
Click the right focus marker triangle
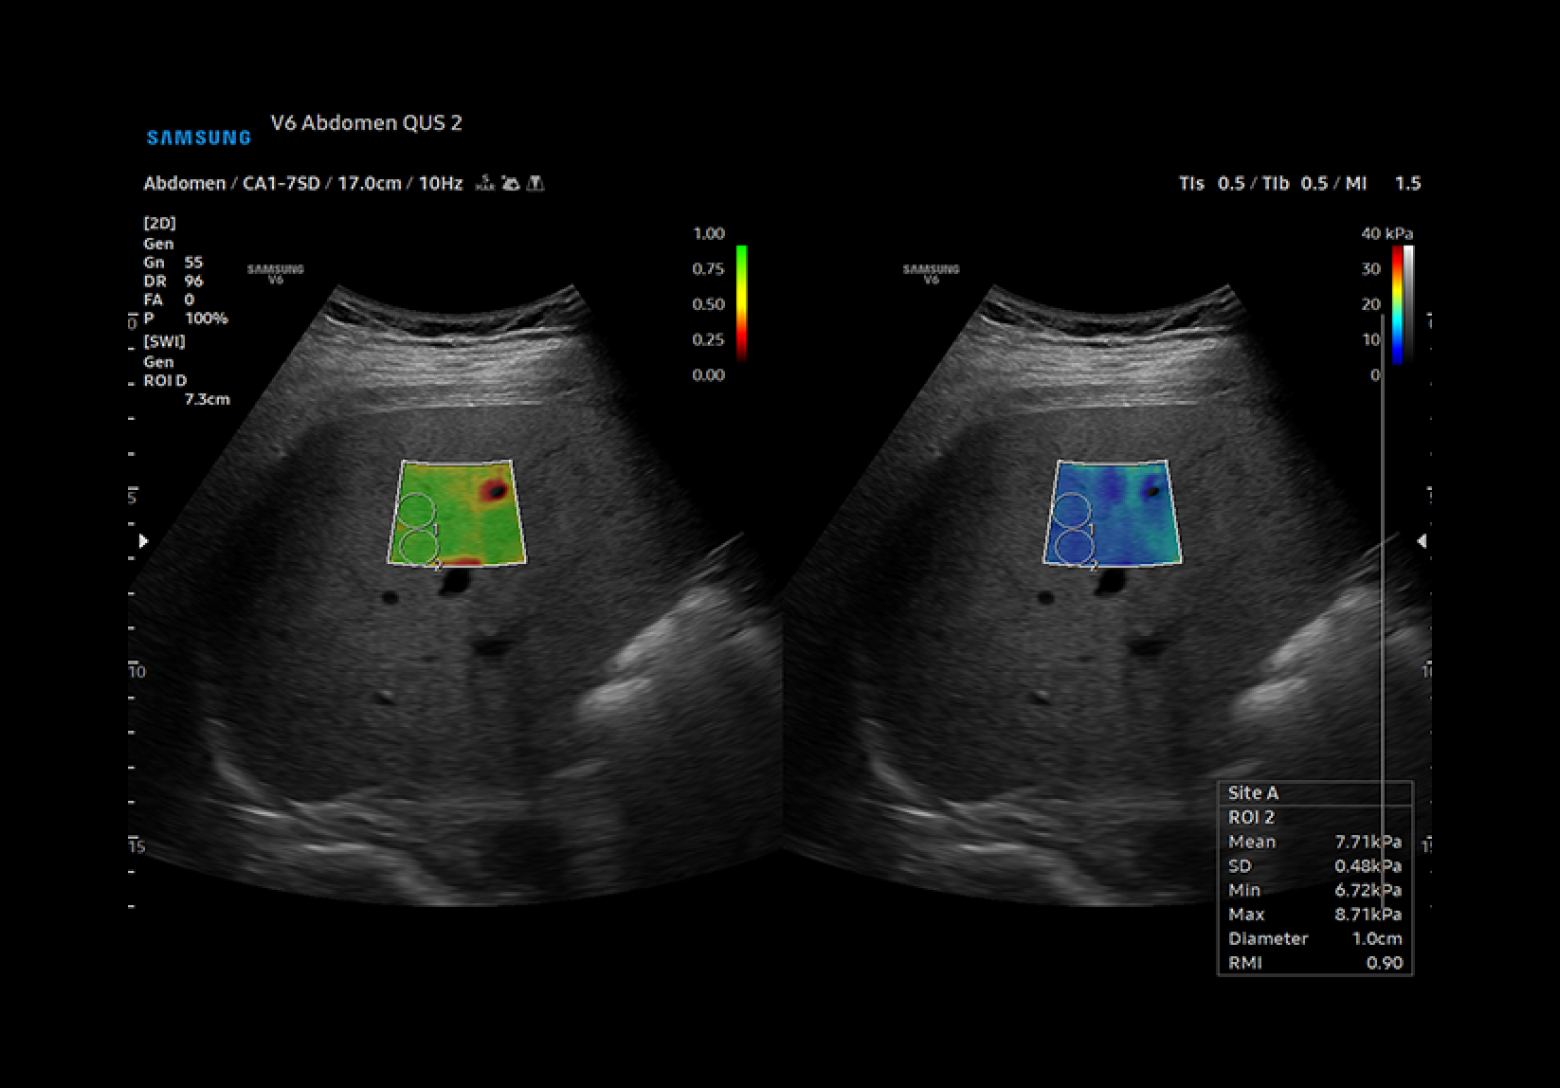1421,541
